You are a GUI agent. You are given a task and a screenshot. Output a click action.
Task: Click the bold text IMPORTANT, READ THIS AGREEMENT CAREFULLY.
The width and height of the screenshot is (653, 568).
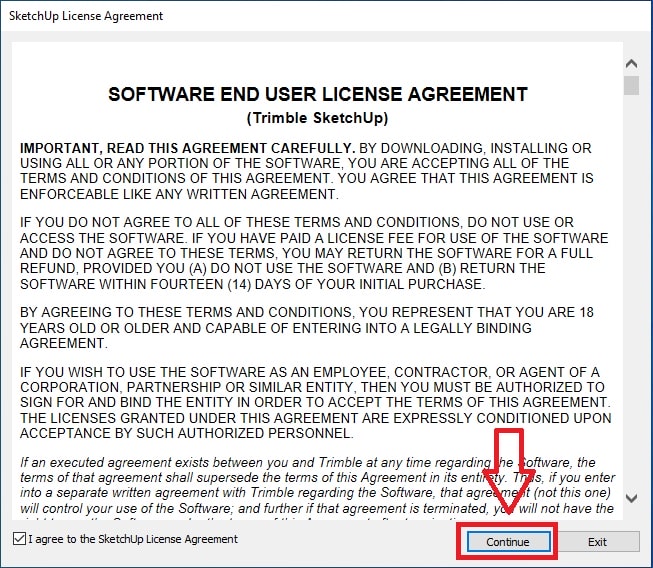[x=187, y=148]
